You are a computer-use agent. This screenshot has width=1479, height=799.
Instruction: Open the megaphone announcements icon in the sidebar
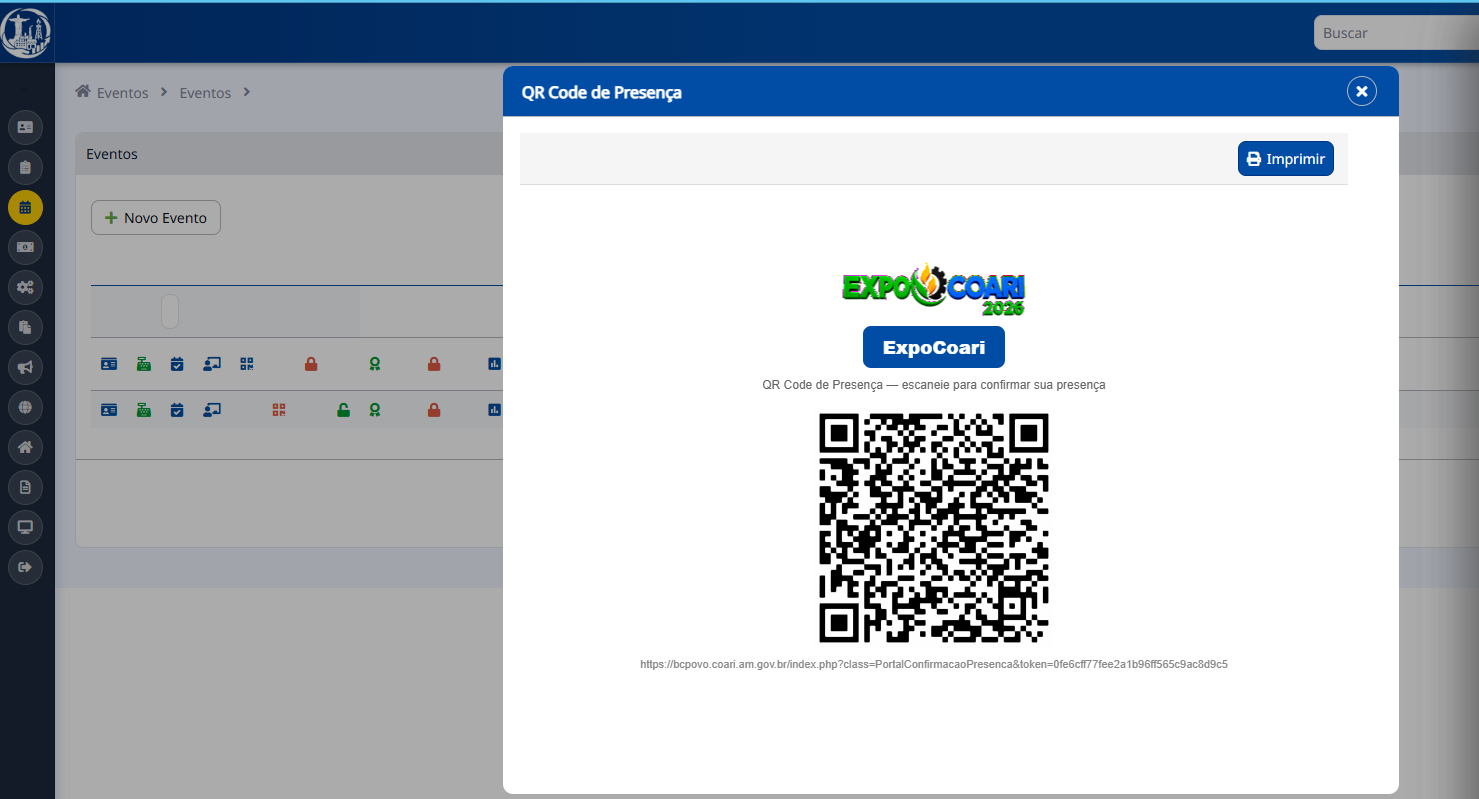pos(25,367)
